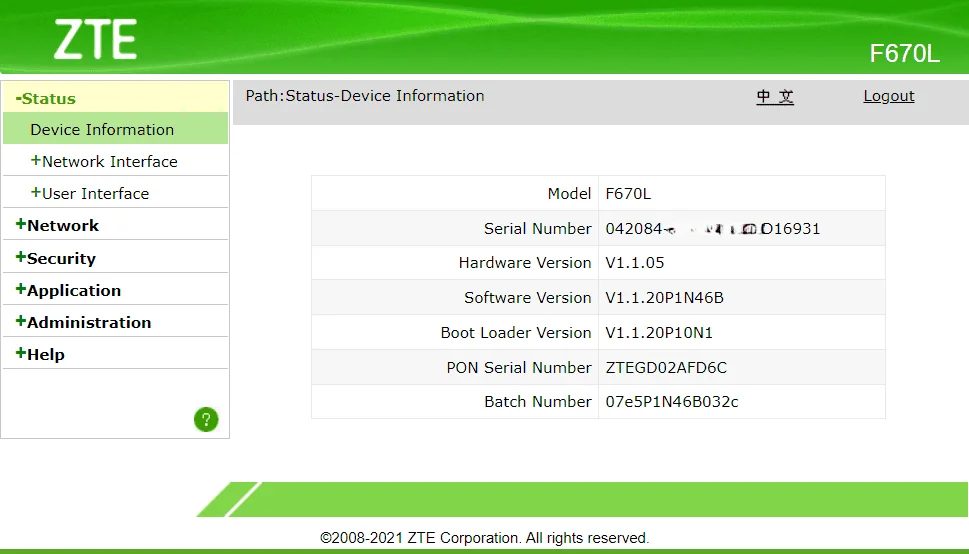Click Boot Loader Version value V1.1.20P10N1
The width and height of the screenshot is (969, 554).
tap(659, 333)
